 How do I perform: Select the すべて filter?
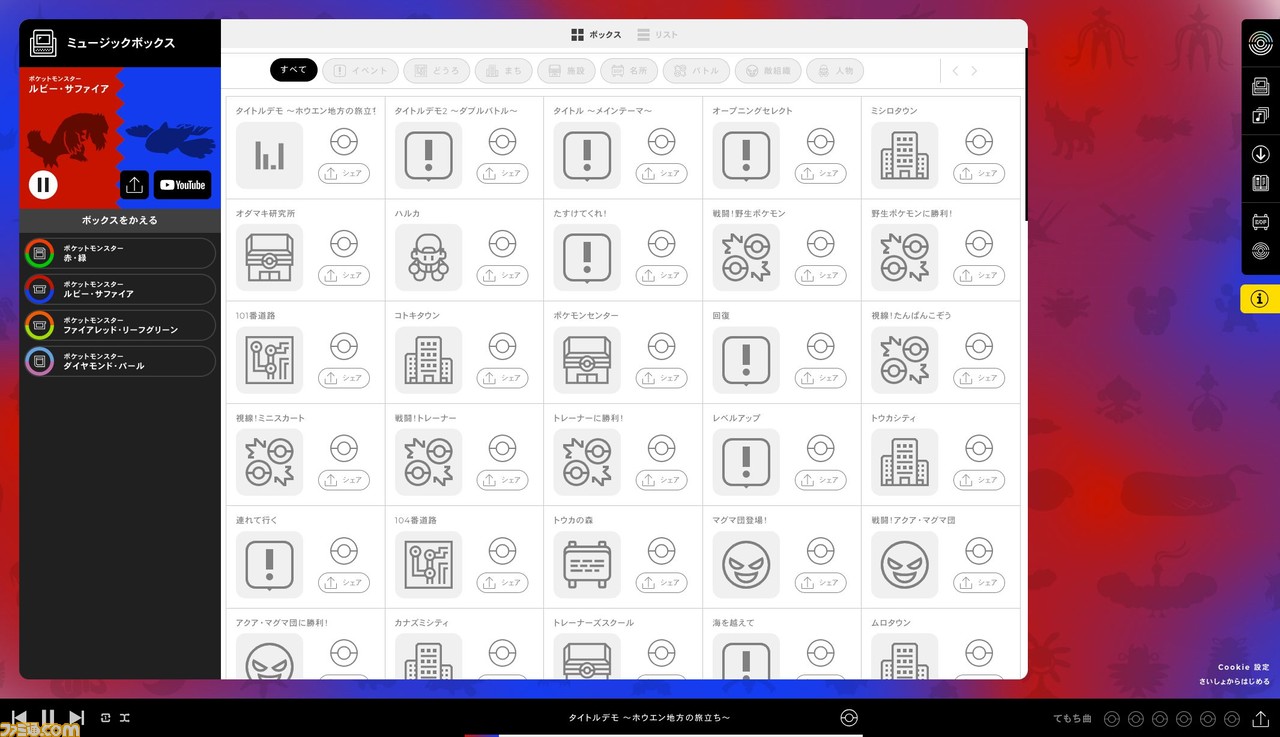[x=294, y=70]
